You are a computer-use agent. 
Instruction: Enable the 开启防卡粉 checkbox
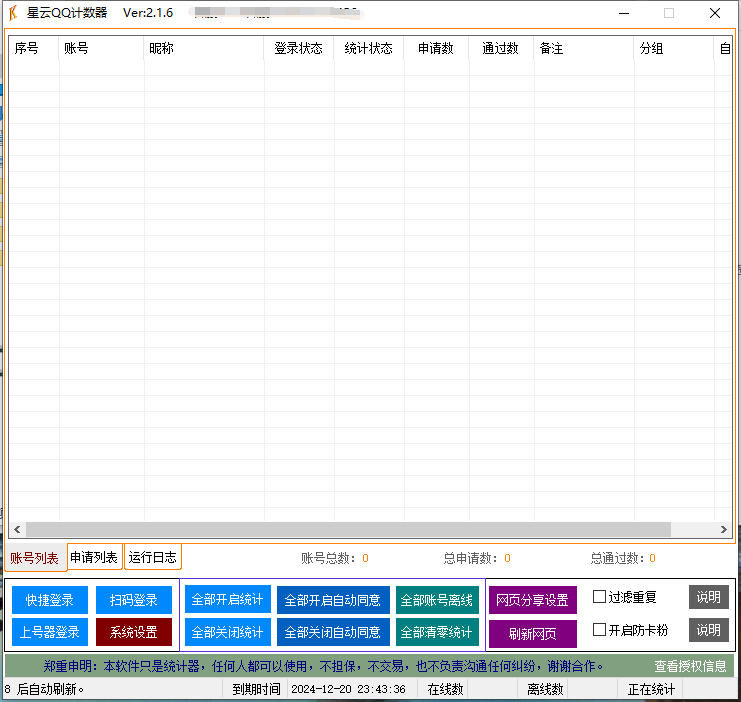coord(600,630)
